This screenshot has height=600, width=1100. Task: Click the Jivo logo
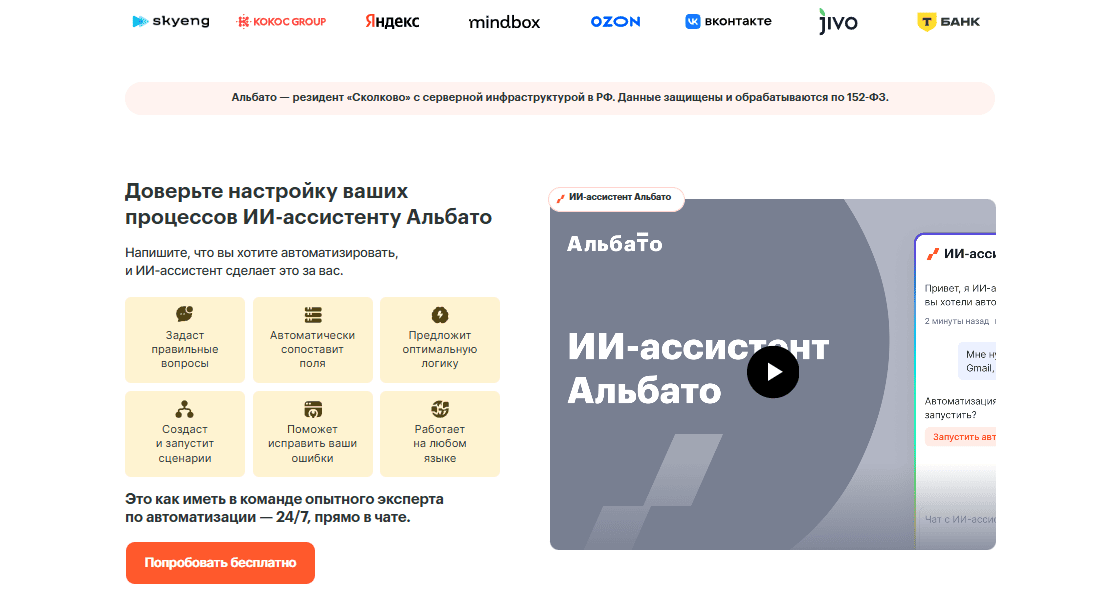[x=838, y=21]
